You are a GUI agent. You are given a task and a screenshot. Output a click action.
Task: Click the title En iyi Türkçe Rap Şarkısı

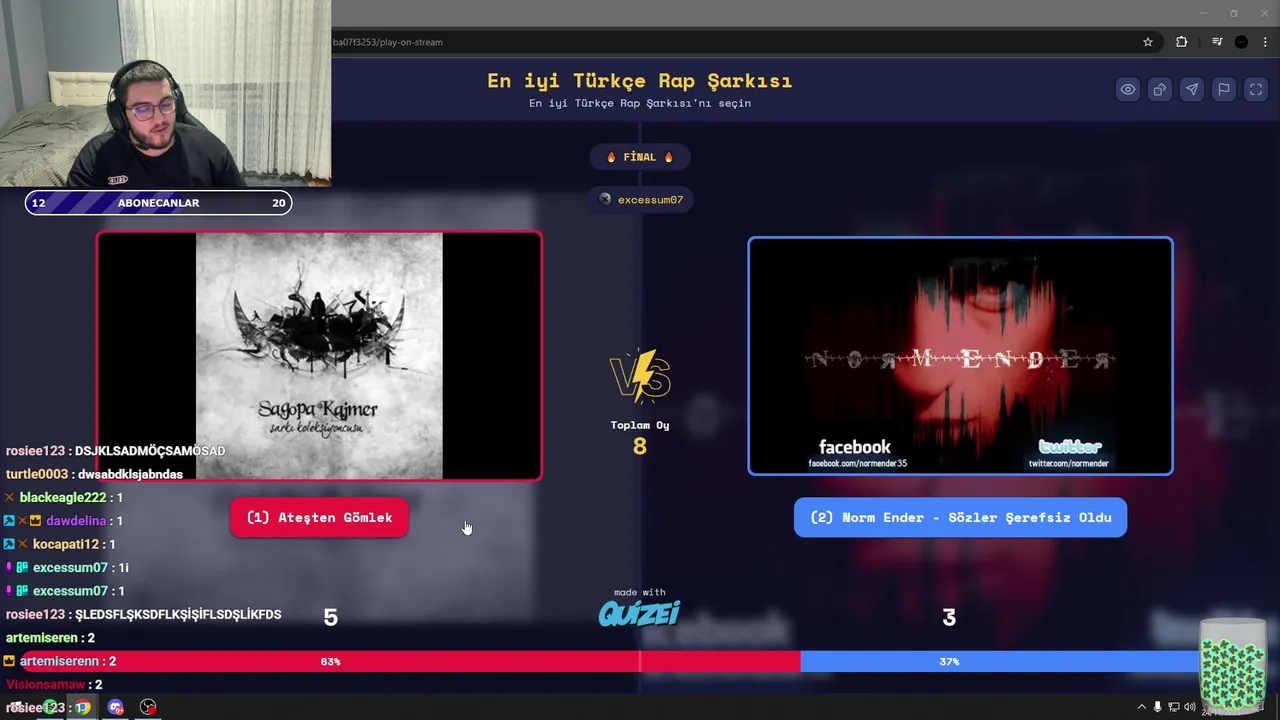tap(640, 81)
